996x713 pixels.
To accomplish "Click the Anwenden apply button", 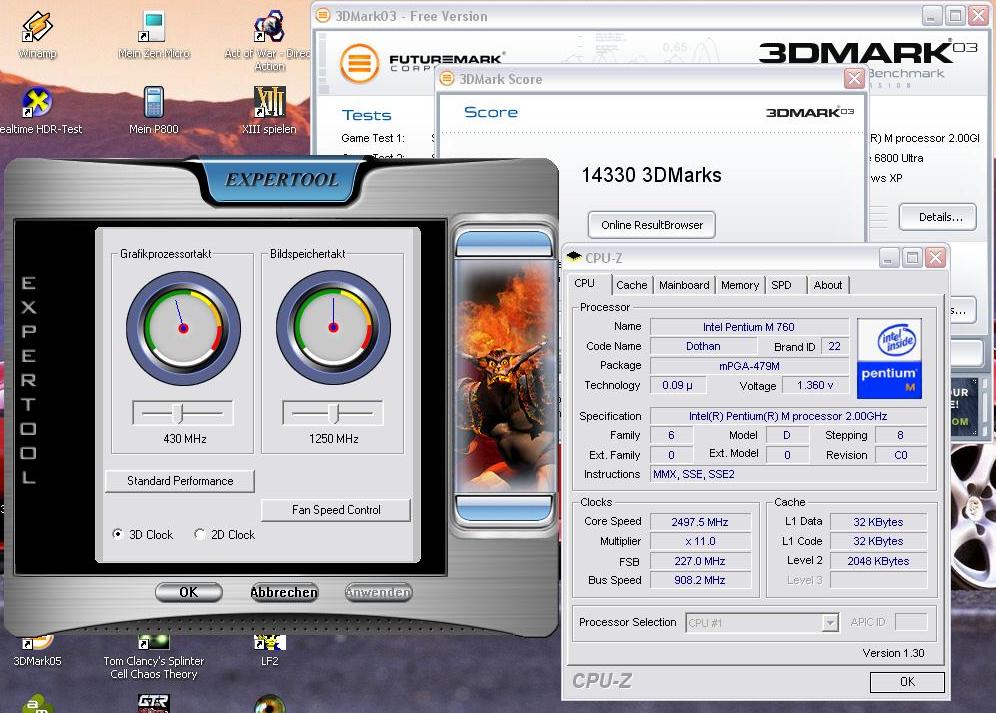I will click(x=379, y=592).
